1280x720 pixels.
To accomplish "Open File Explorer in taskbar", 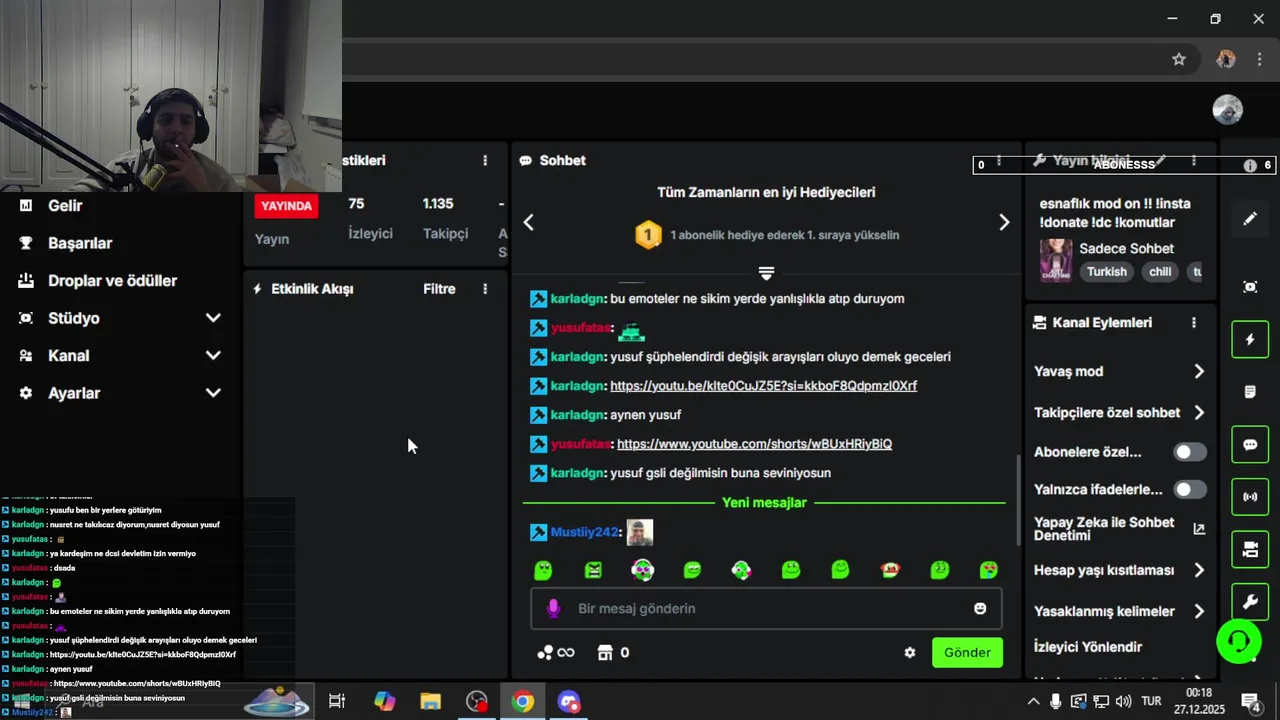I will [x=430, y=702].
